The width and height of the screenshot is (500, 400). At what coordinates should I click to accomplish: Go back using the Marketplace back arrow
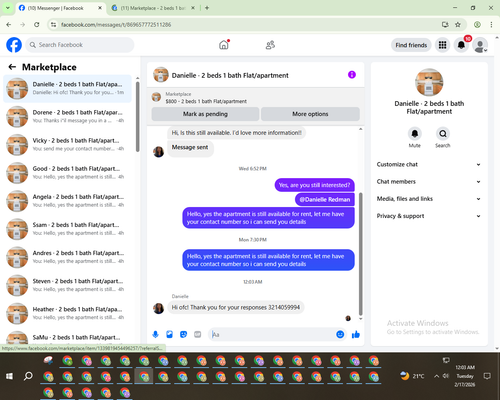pos(12,67)
